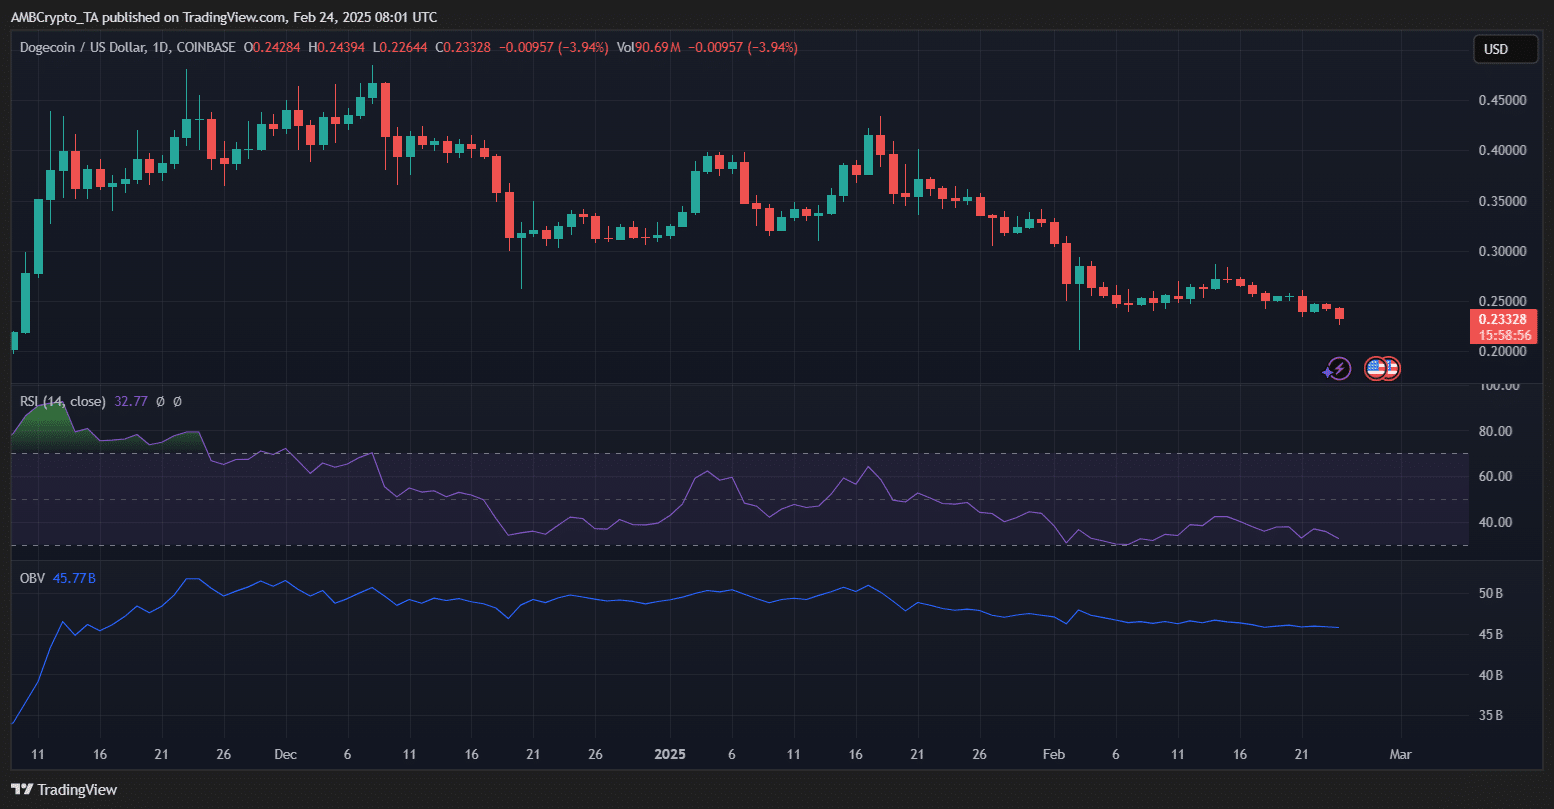Expand RSI (14, close) indicator settings
This screenshot has width=1554, height=809.
coord(62,401)
